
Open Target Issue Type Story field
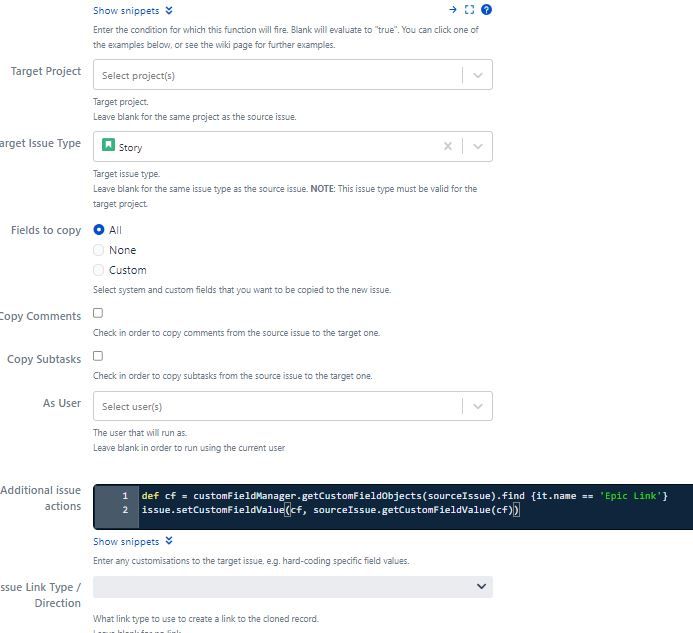tap(293, 146)
